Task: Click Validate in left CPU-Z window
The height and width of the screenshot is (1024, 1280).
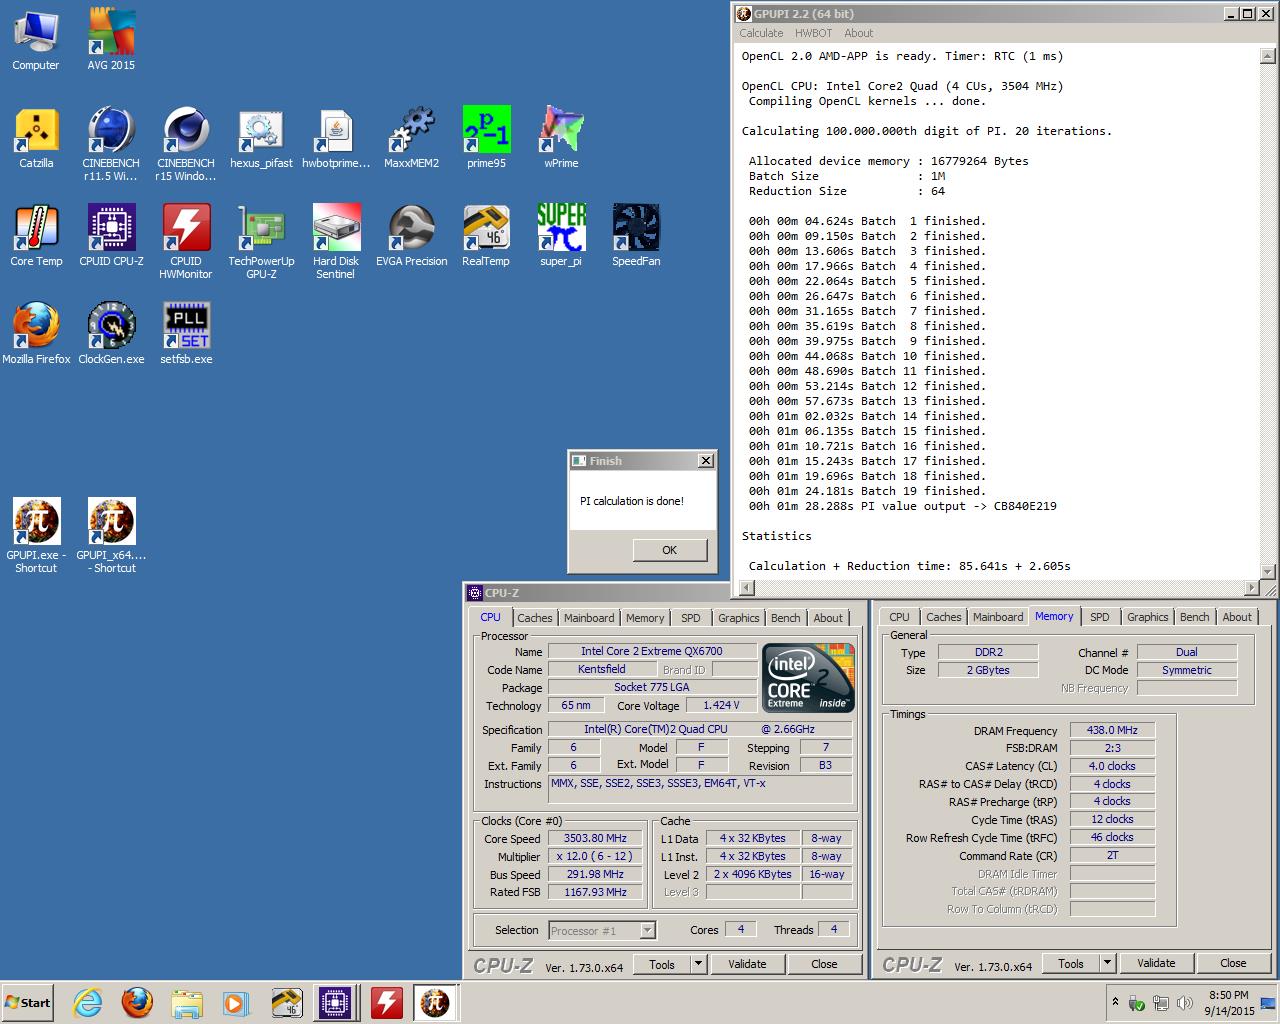Action: pyautogui.click(x=747, y=964)
